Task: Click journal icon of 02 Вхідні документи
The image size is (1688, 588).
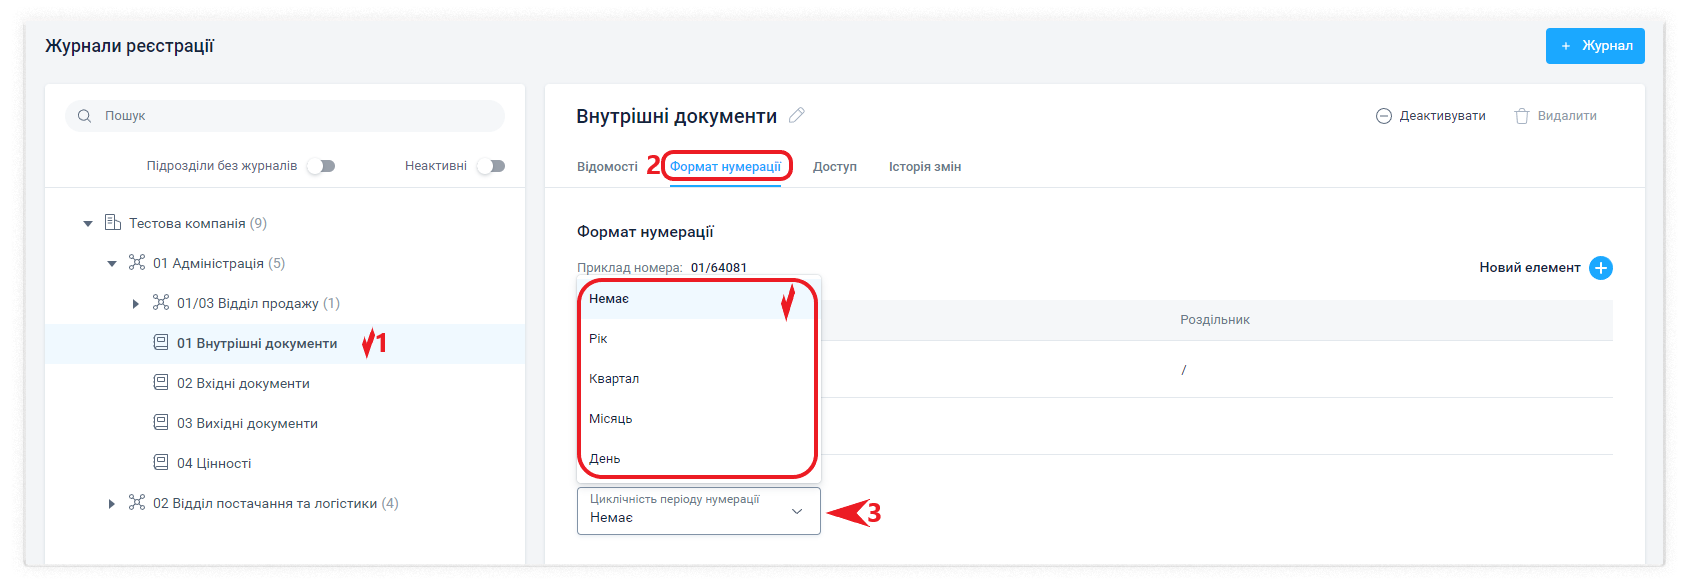Action: click(161, 383)
